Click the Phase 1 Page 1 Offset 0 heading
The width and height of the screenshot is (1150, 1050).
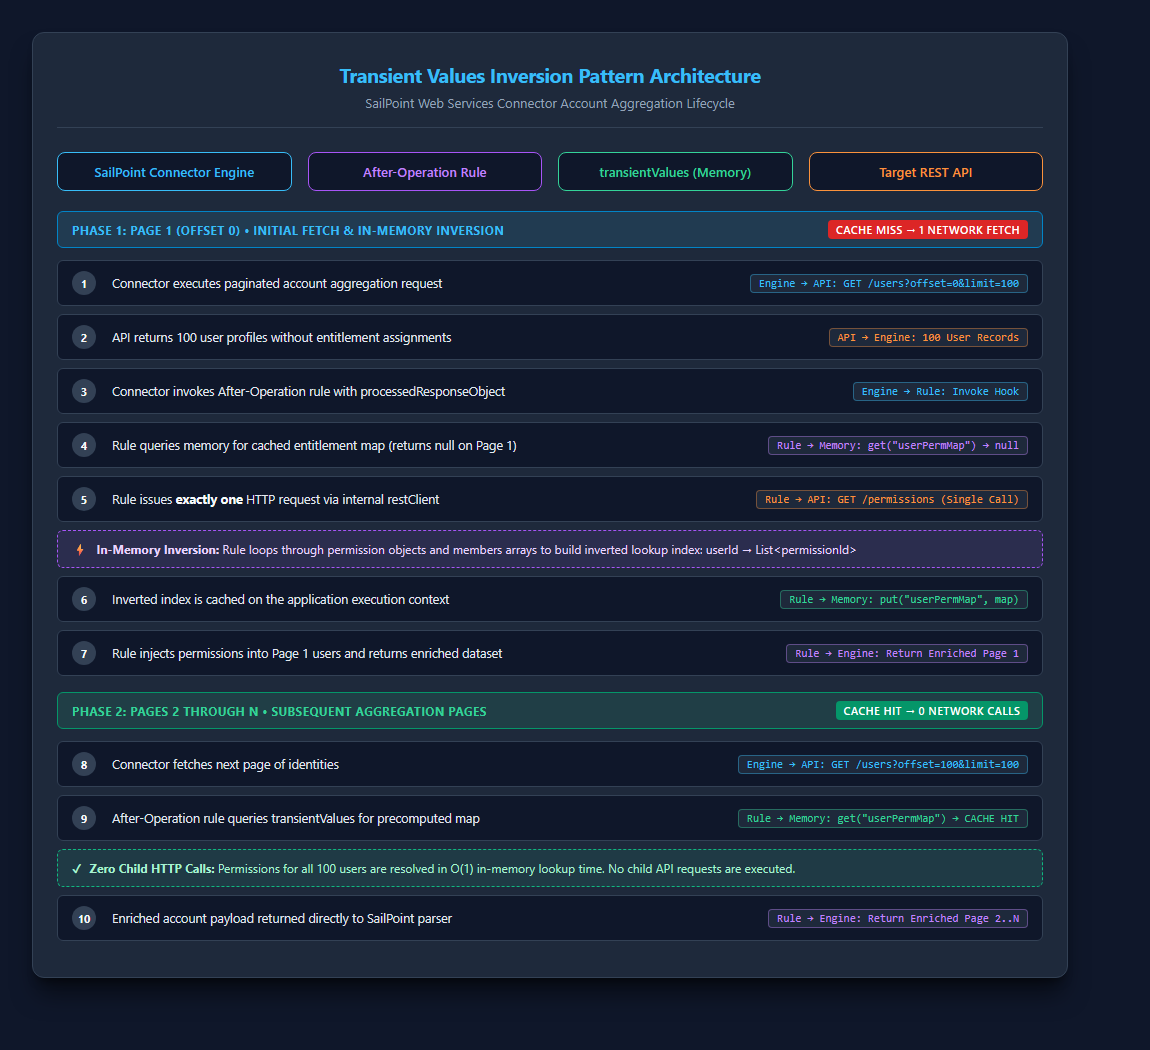pos(288,230)
